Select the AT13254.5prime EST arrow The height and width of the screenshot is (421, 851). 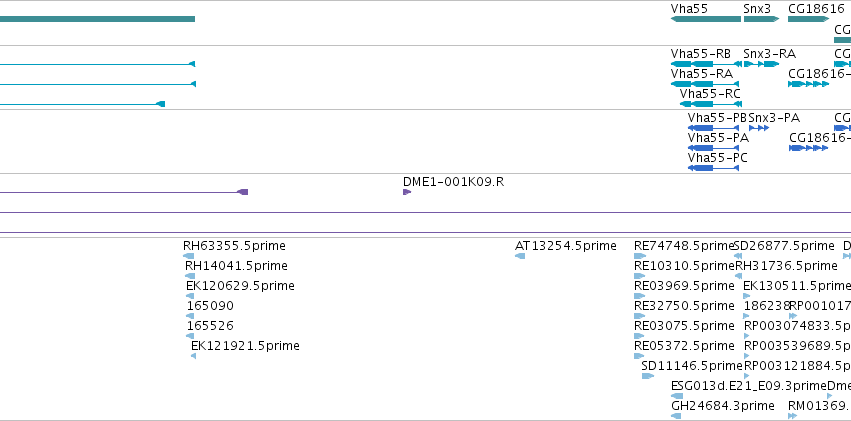520,256
